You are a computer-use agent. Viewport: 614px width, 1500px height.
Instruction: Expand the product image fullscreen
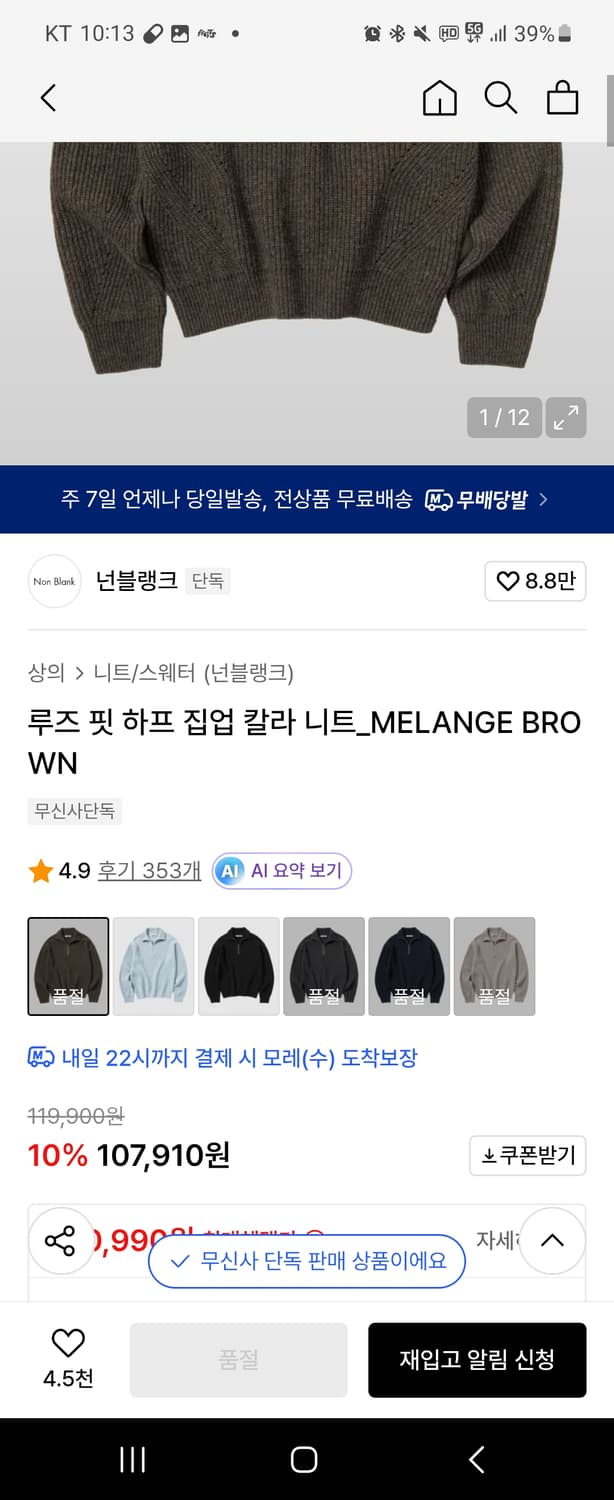click(565, 418)
